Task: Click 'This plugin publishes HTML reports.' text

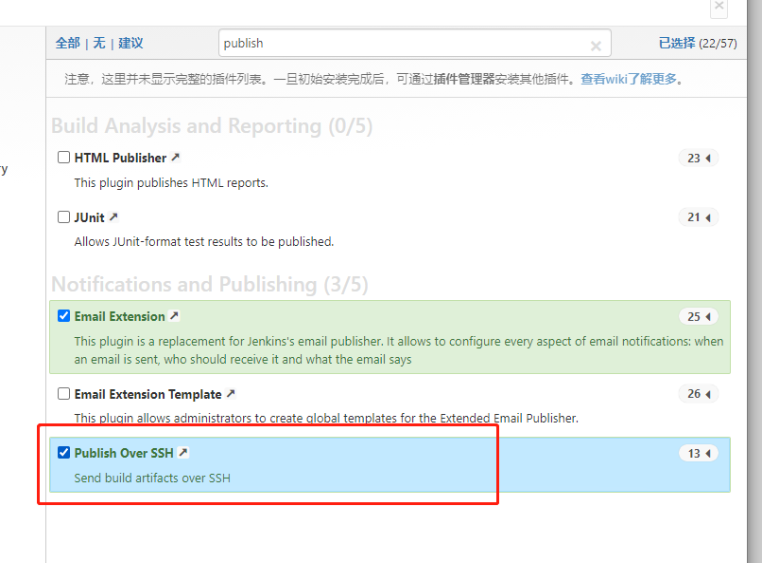Action: 171,183
